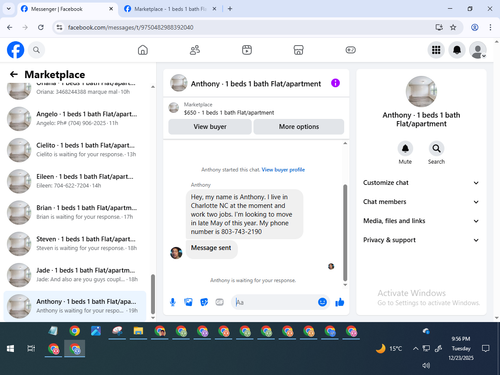500x375 pixels.
Task: Click the Marketplace listing $650 thumbnail
Action: click(174, 108)
